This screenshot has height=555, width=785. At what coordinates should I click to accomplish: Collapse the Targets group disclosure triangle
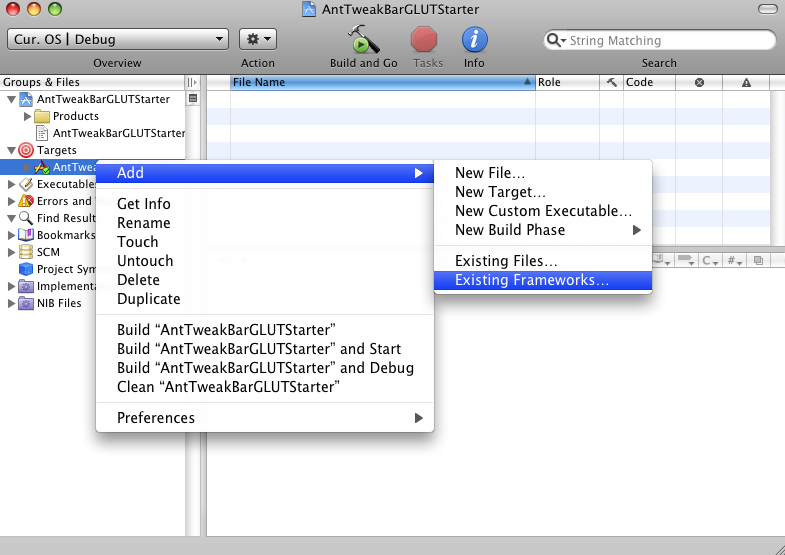tap(11, 150)
